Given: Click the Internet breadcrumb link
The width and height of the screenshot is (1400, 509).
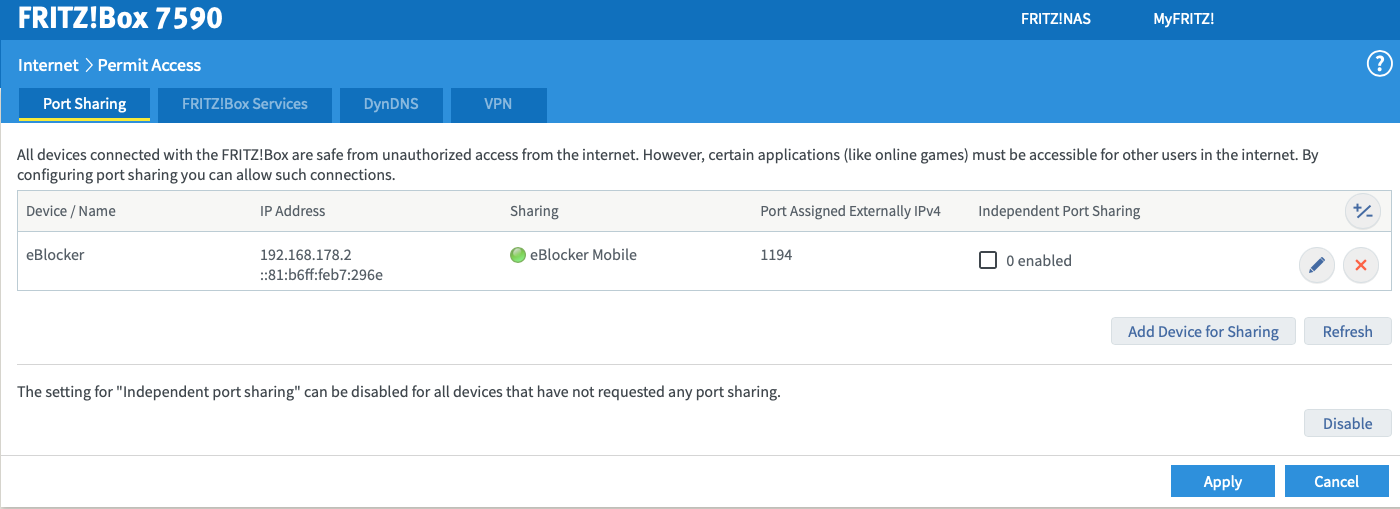Looking at the screenshot, I should point(48,65).
